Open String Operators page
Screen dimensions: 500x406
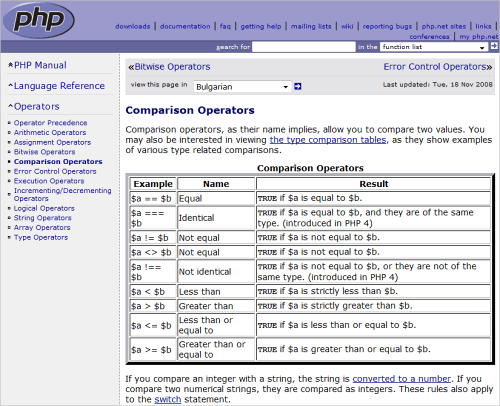(43, 218)
